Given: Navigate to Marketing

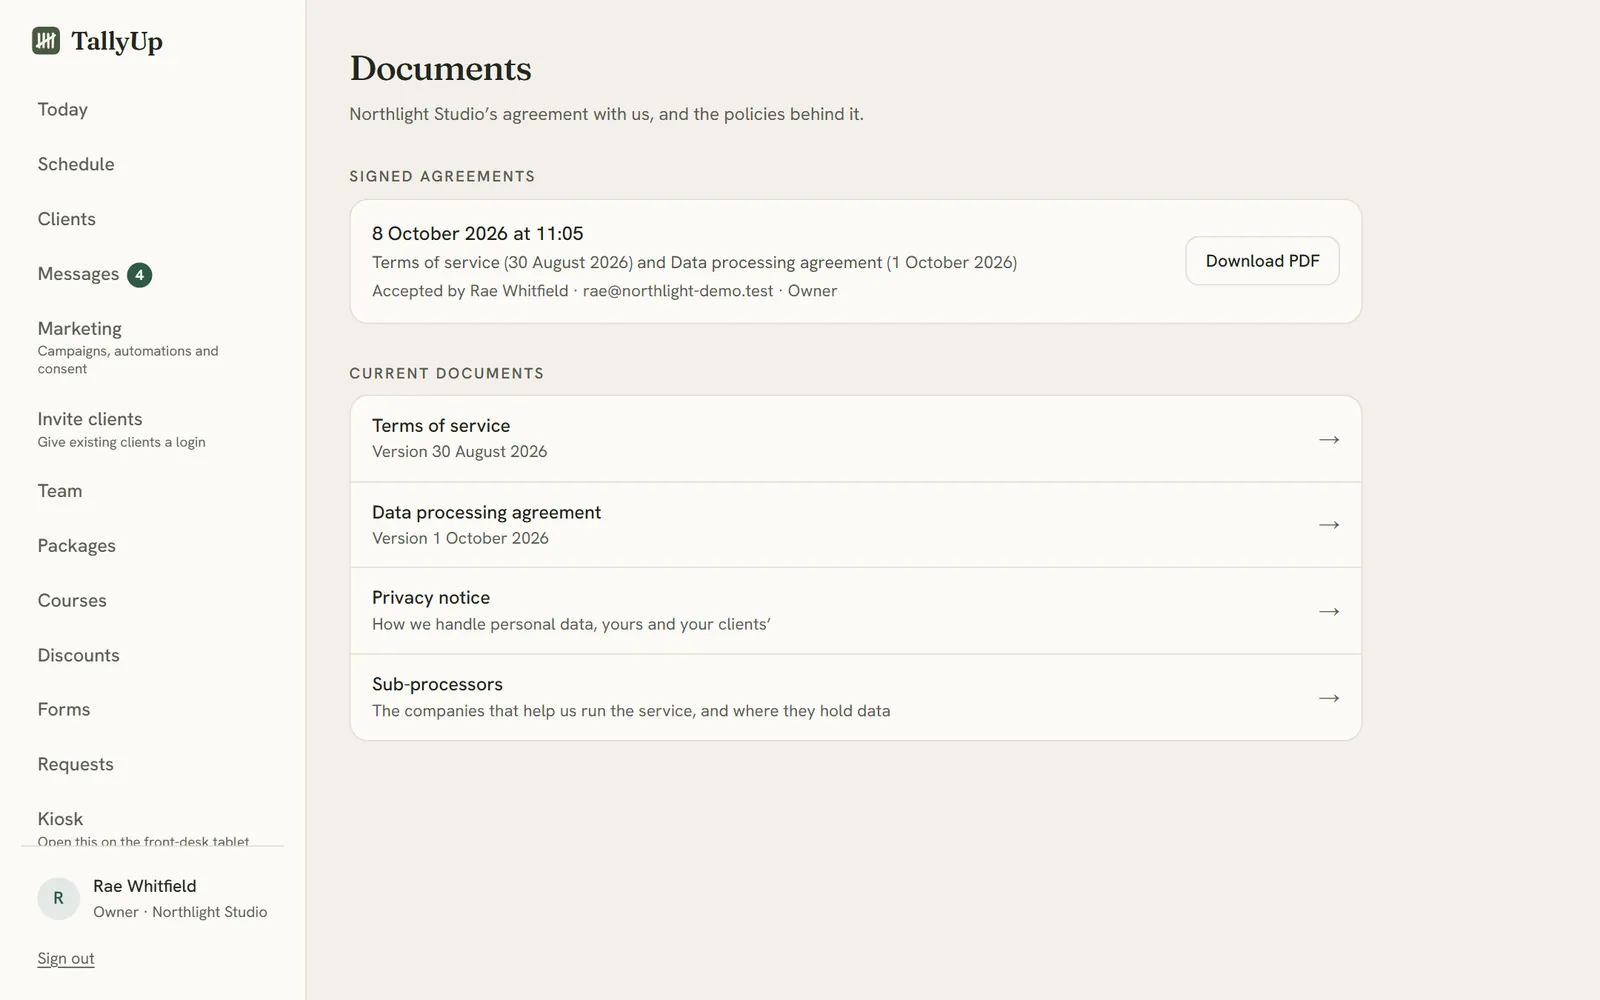Looking at the screenshot, I should [80, 329].
